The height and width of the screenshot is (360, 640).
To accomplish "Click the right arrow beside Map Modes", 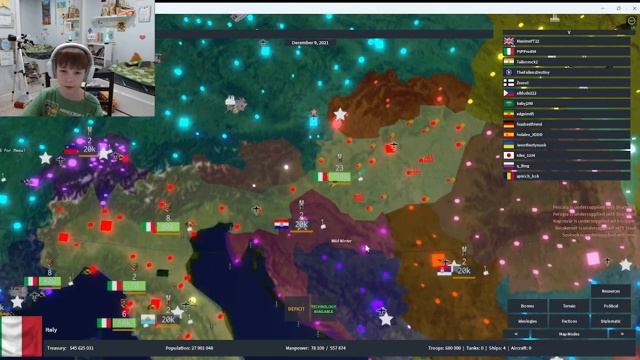I will (x=622, y=334).
